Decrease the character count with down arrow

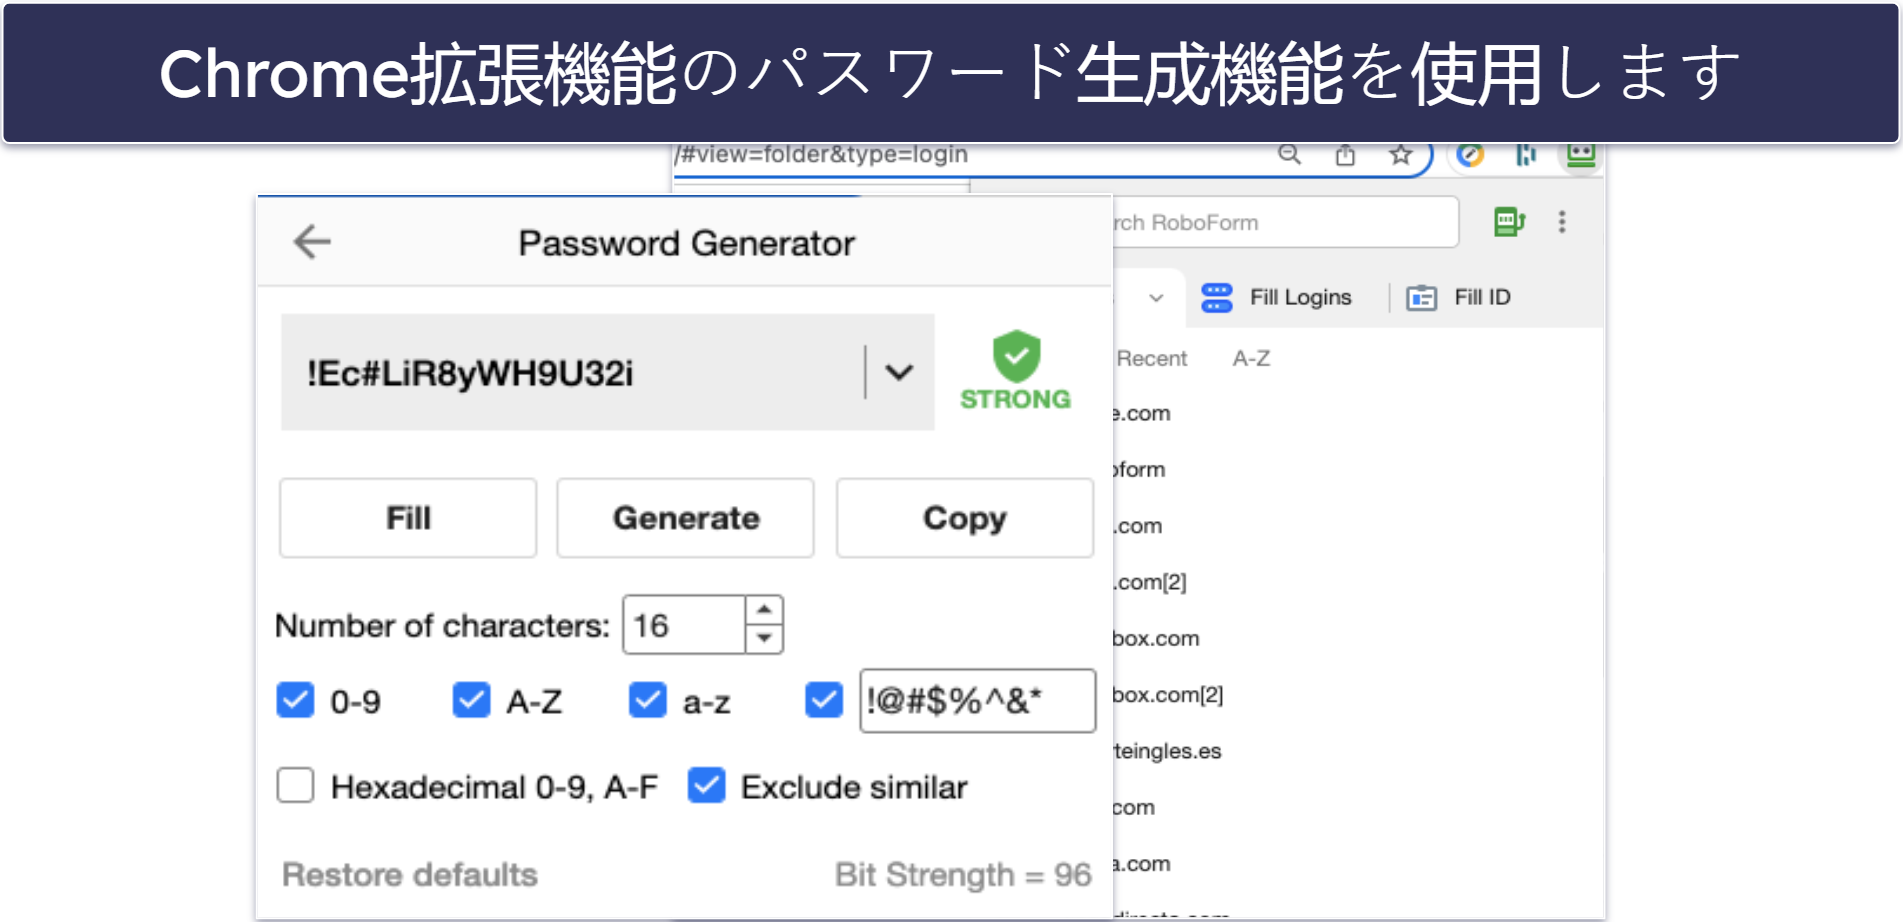(764, 639)
